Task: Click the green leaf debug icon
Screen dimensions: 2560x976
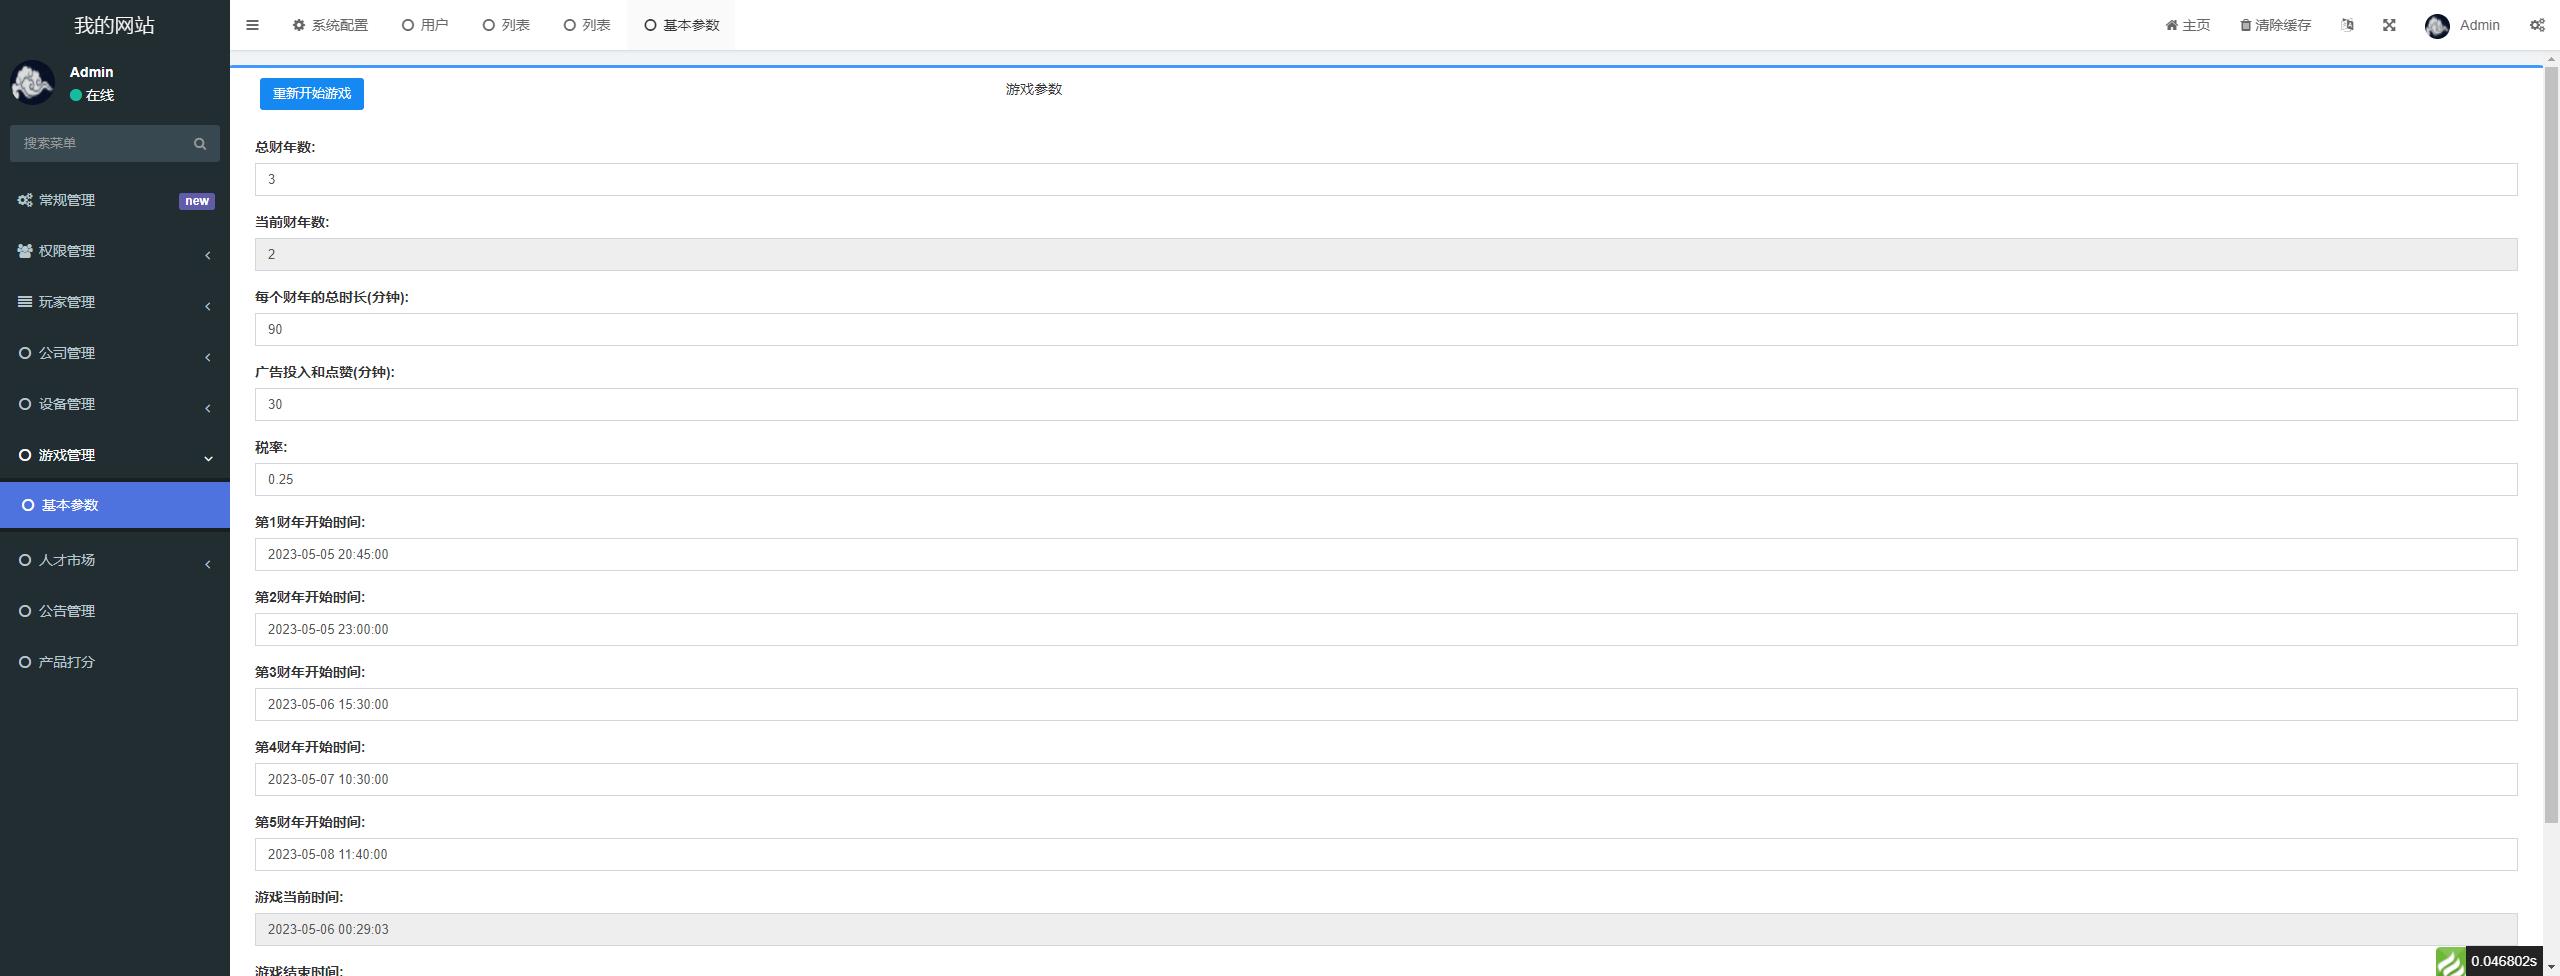Action: (x=2450, y=961)
